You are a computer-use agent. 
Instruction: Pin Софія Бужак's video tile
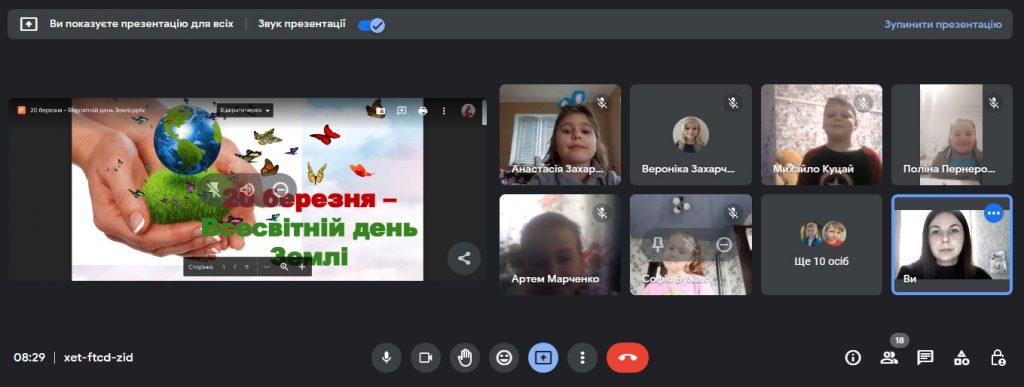click(658, 244)
